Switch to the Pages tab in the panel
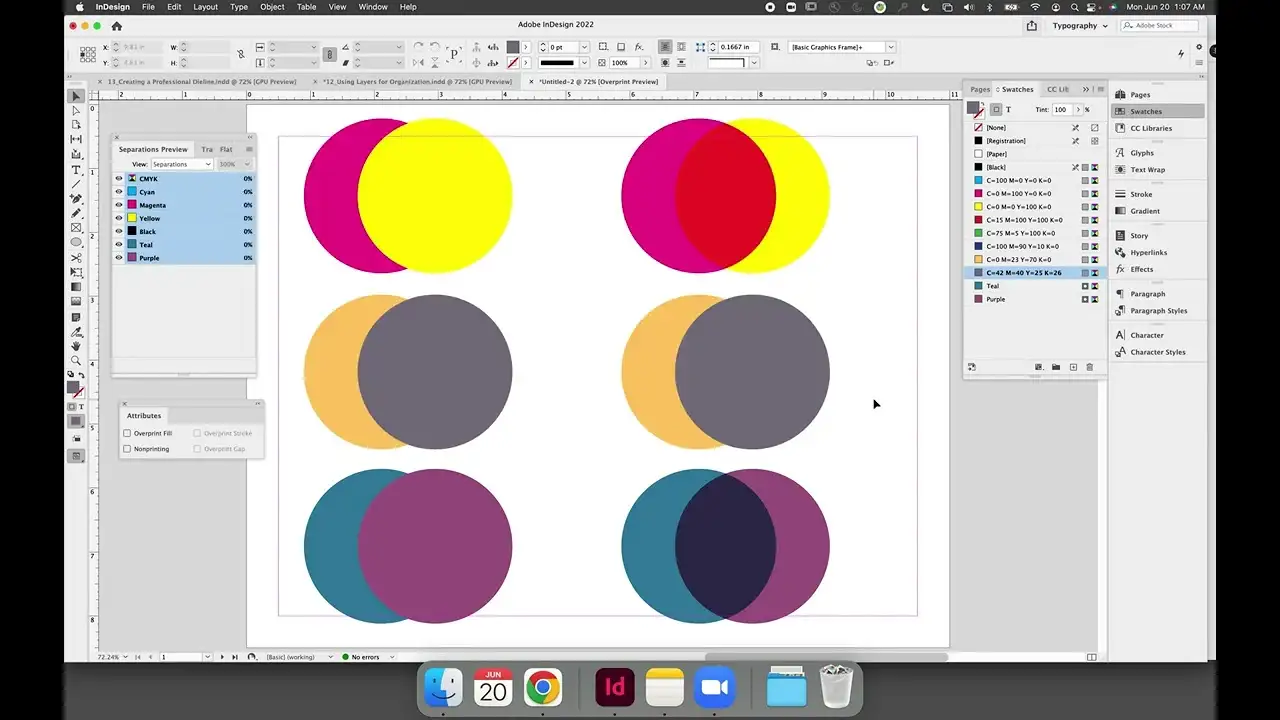The width and height of the screenshot is (1280, 720). 979,89
